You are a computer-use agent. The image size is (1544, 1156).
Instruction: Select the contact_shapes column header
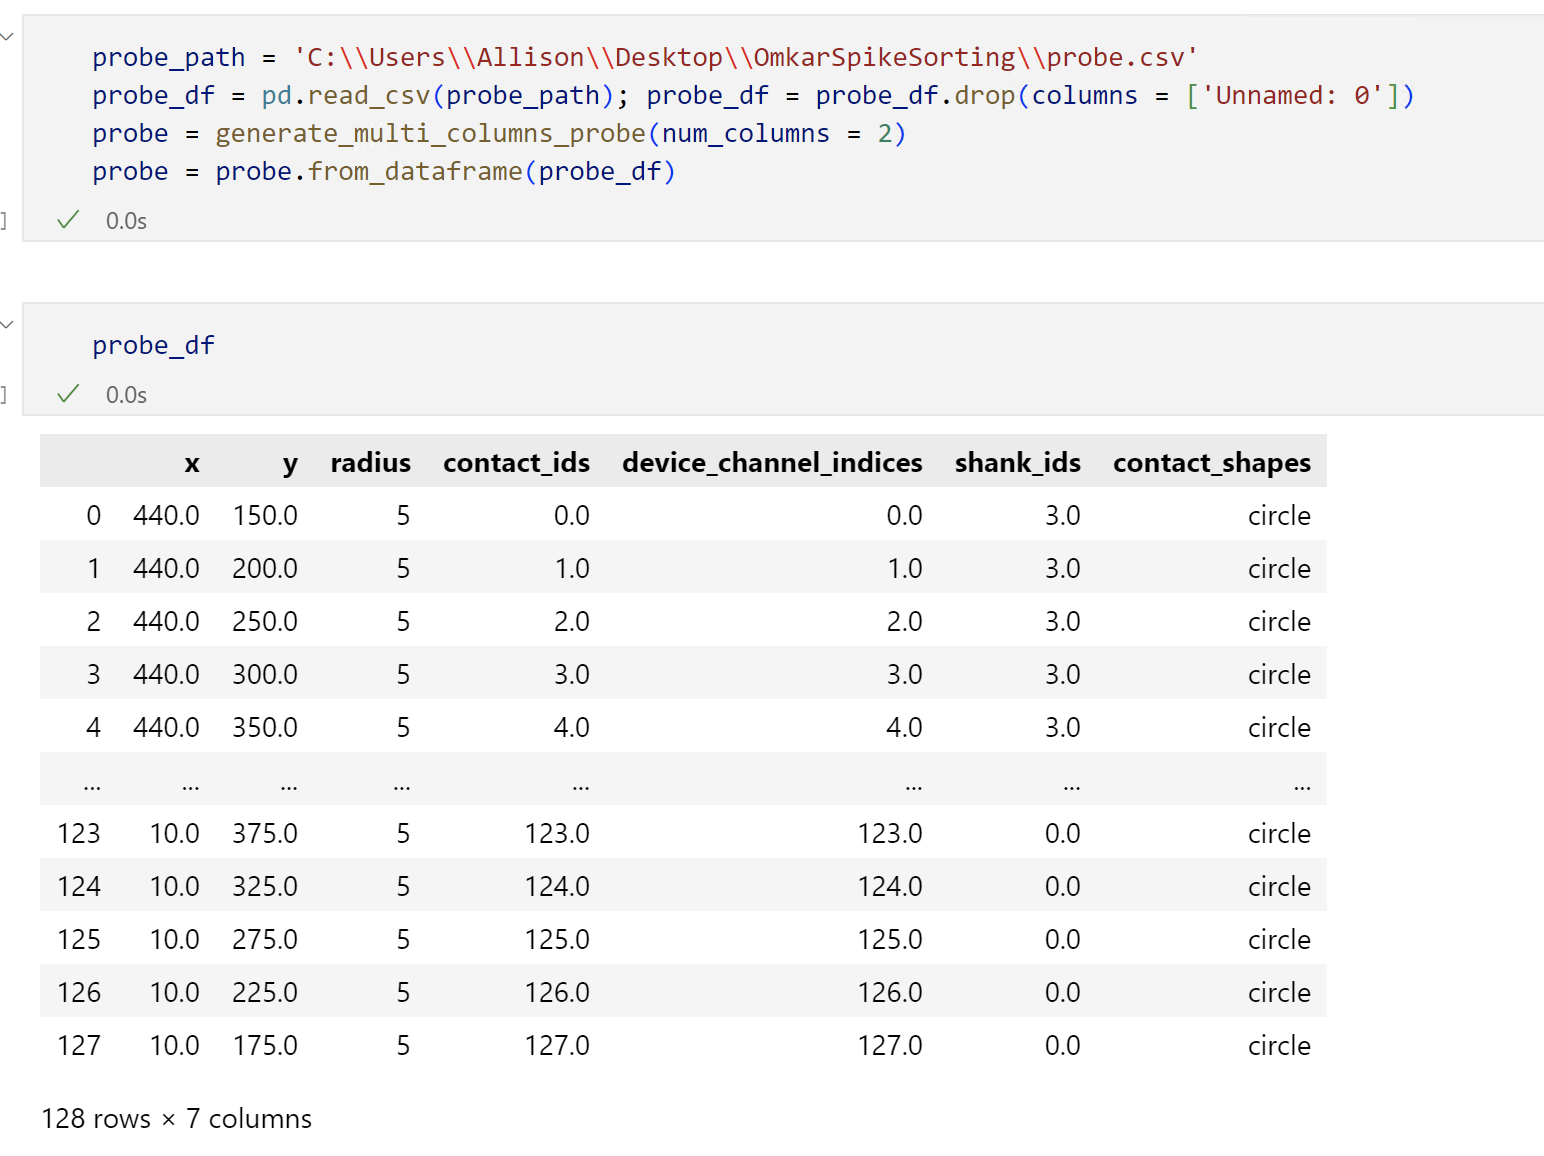click(x=1212, y=462)
